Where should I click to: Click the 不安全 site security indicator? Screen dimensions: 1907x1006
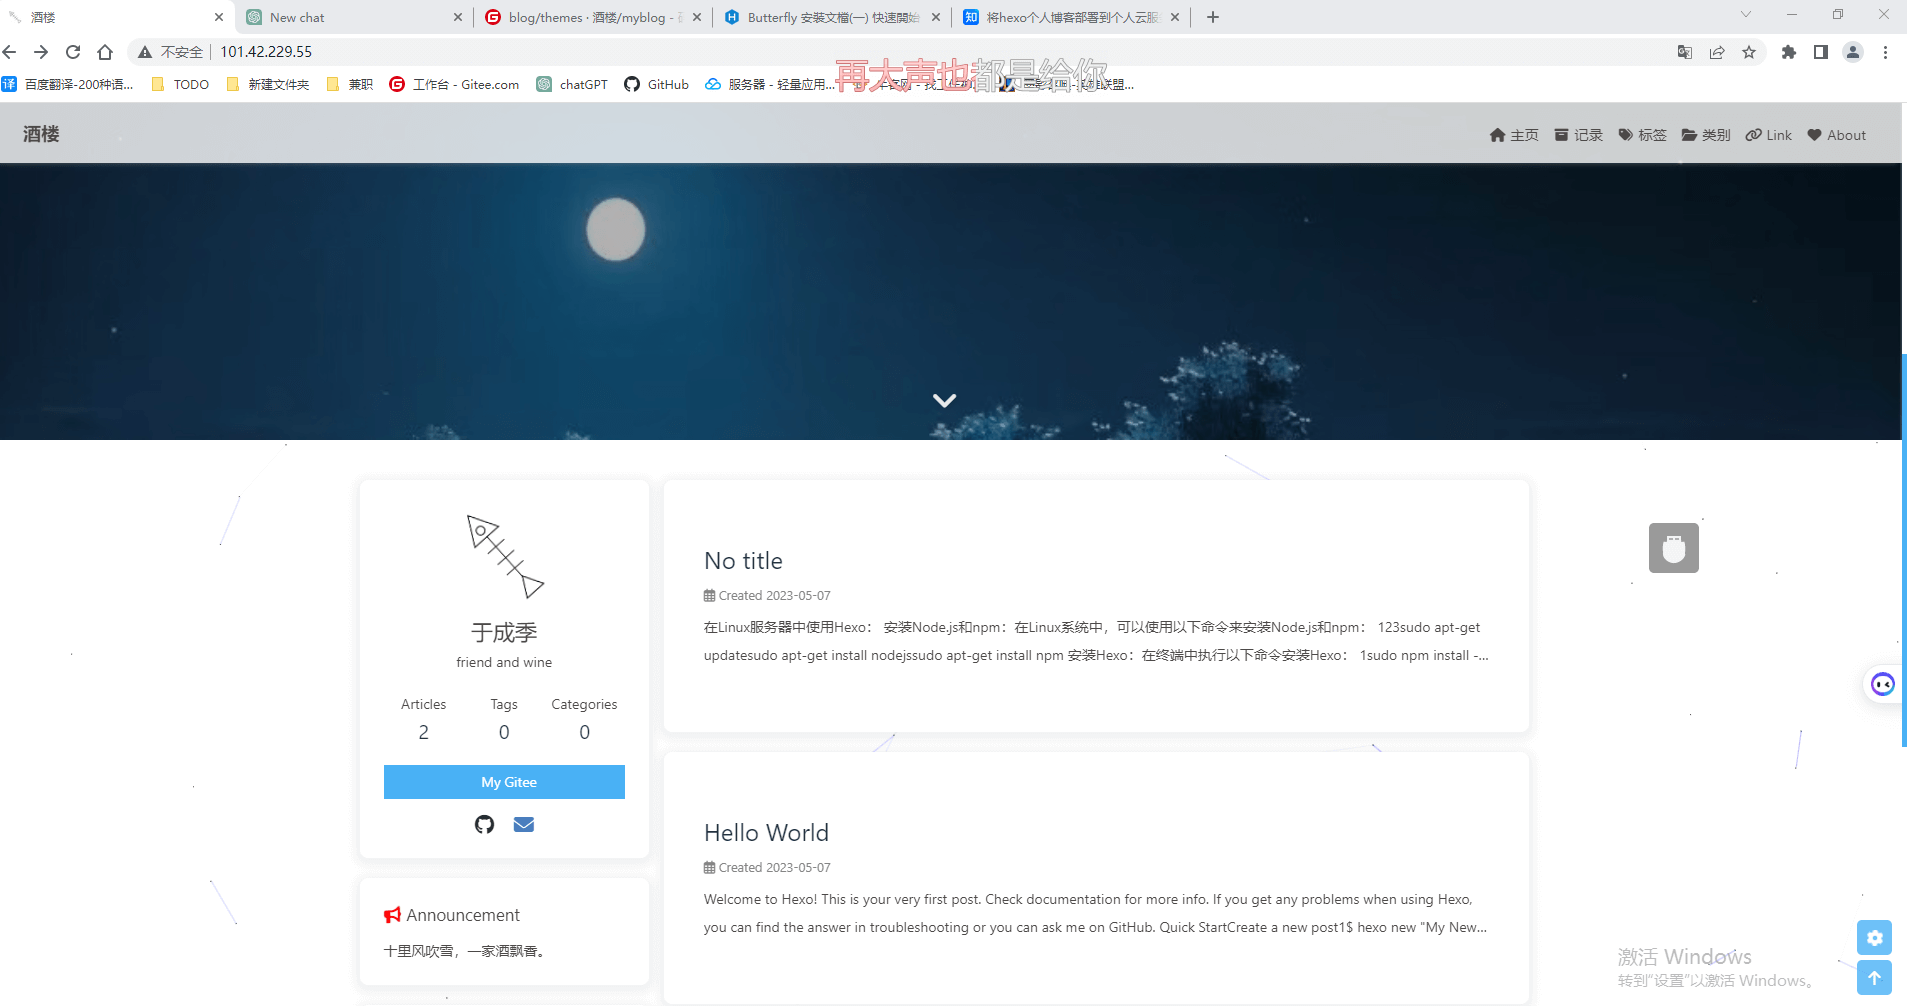point(171,52)
